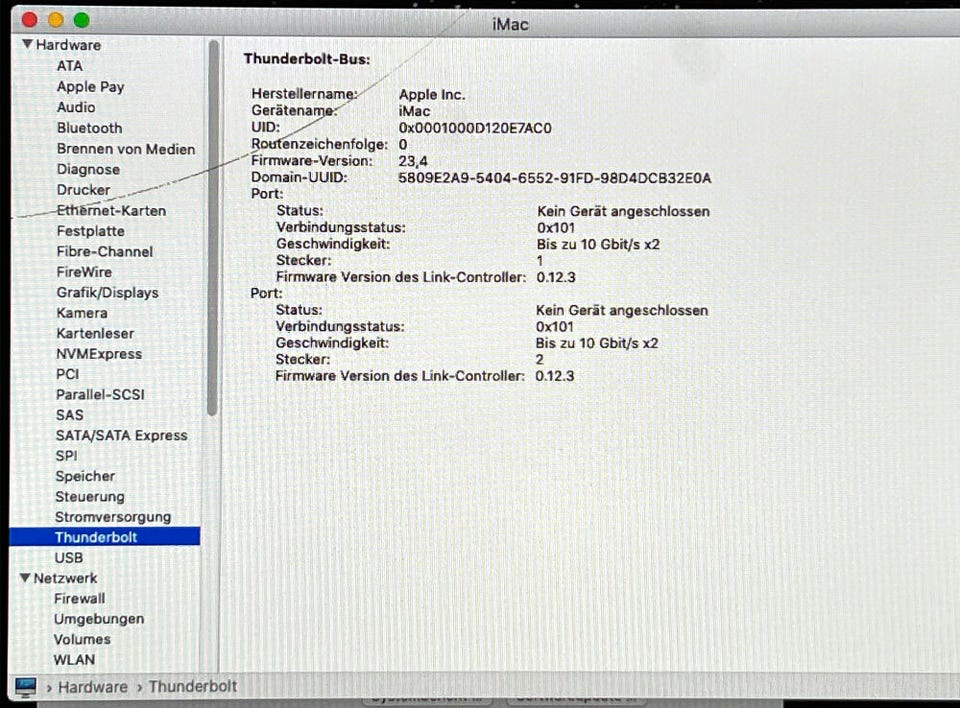Show WLAN network information
Viewport: 960px width, 708px height.
click(74, 660)
